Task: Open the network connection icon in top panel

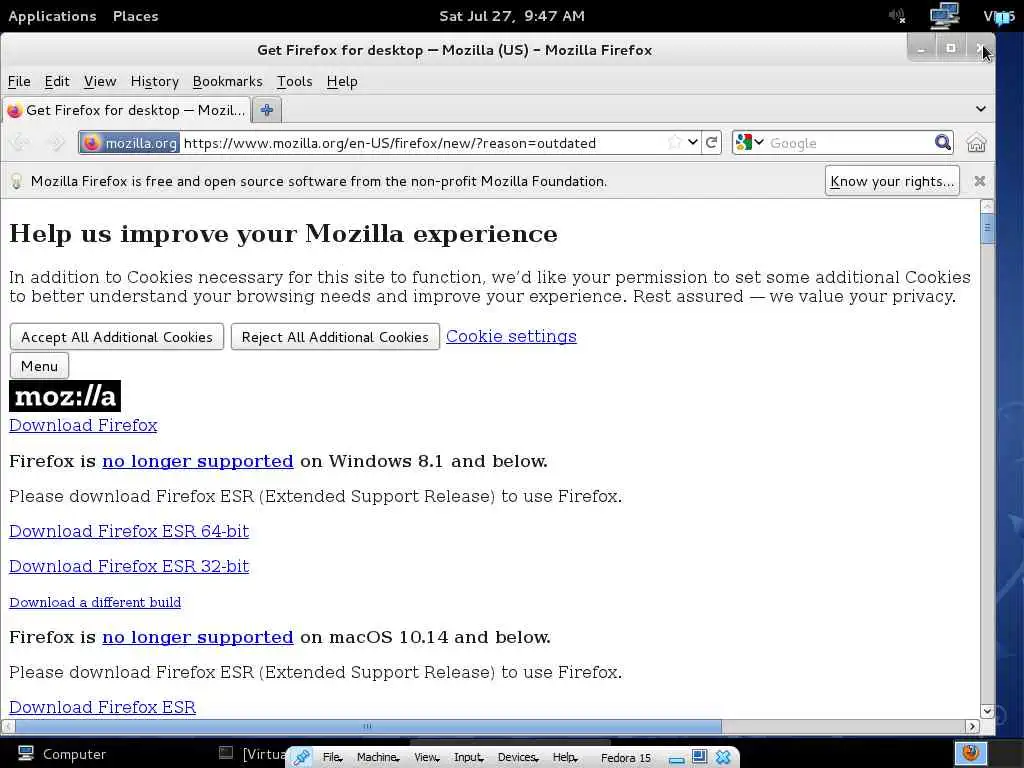Action: (x=944, y=16)
